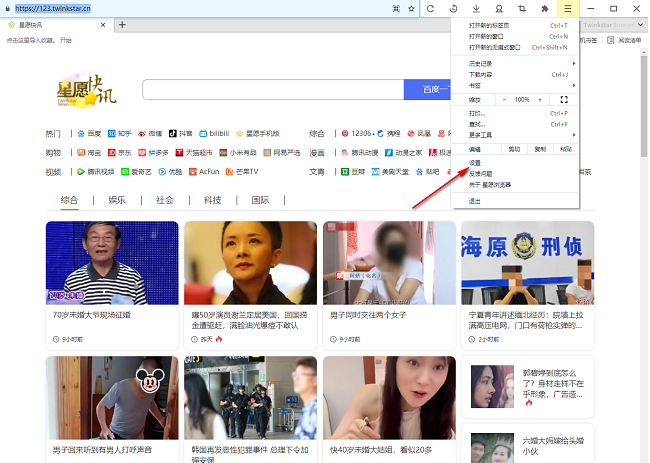Open a new tab with the plus button

[122, 25]
